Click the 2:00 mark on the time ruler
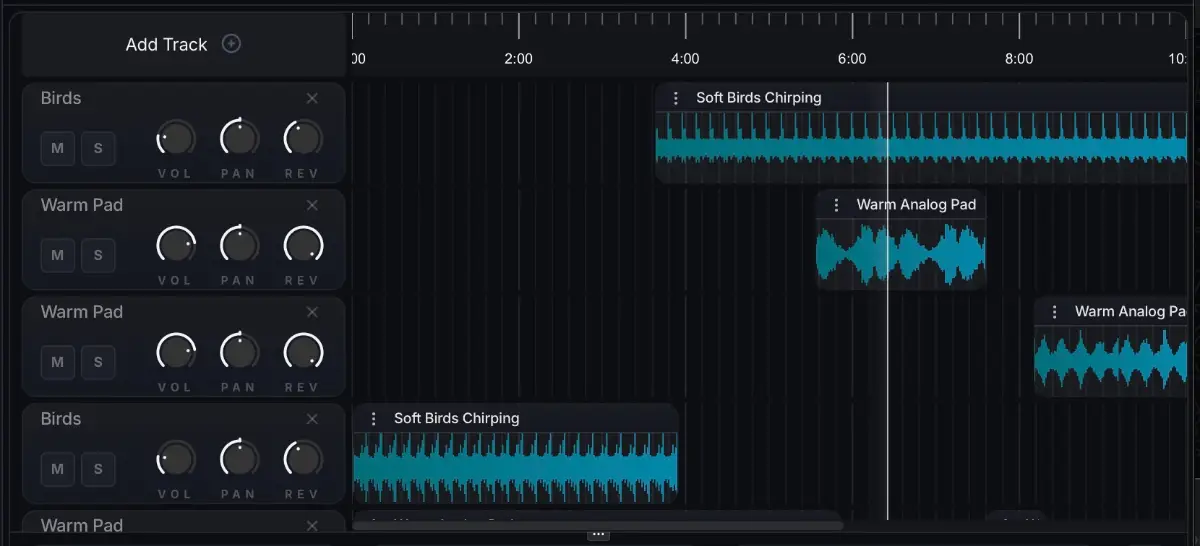This screenshot has width=1200, height=546. click(x=518, y=59)
